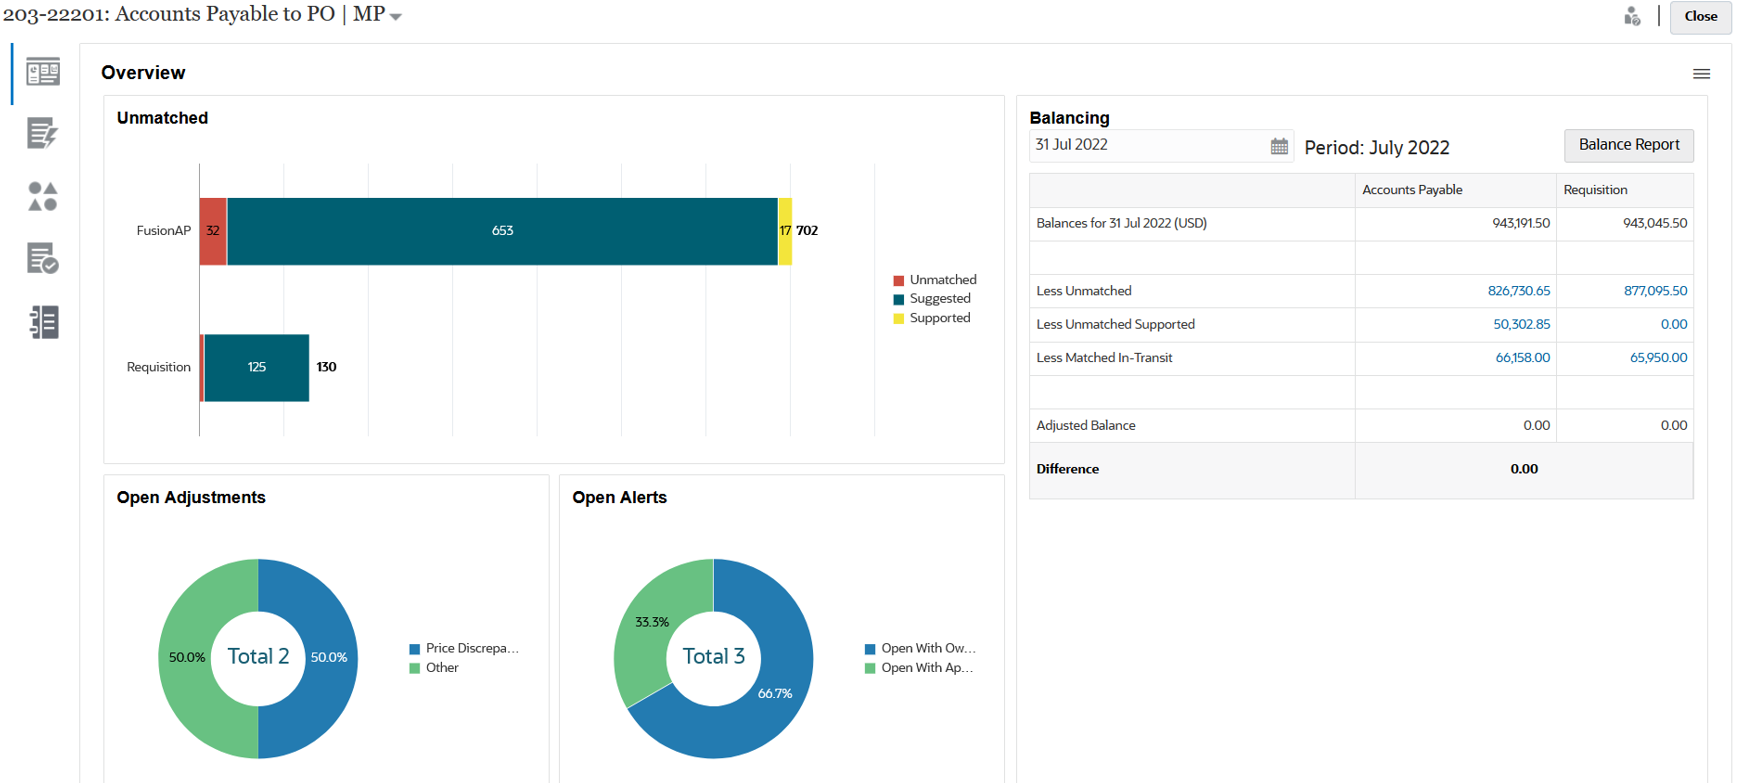The height and width of the screenshot is (783, 1744).
Task: Open the calendar date picker icon
Action: (x=1278, y=146)
